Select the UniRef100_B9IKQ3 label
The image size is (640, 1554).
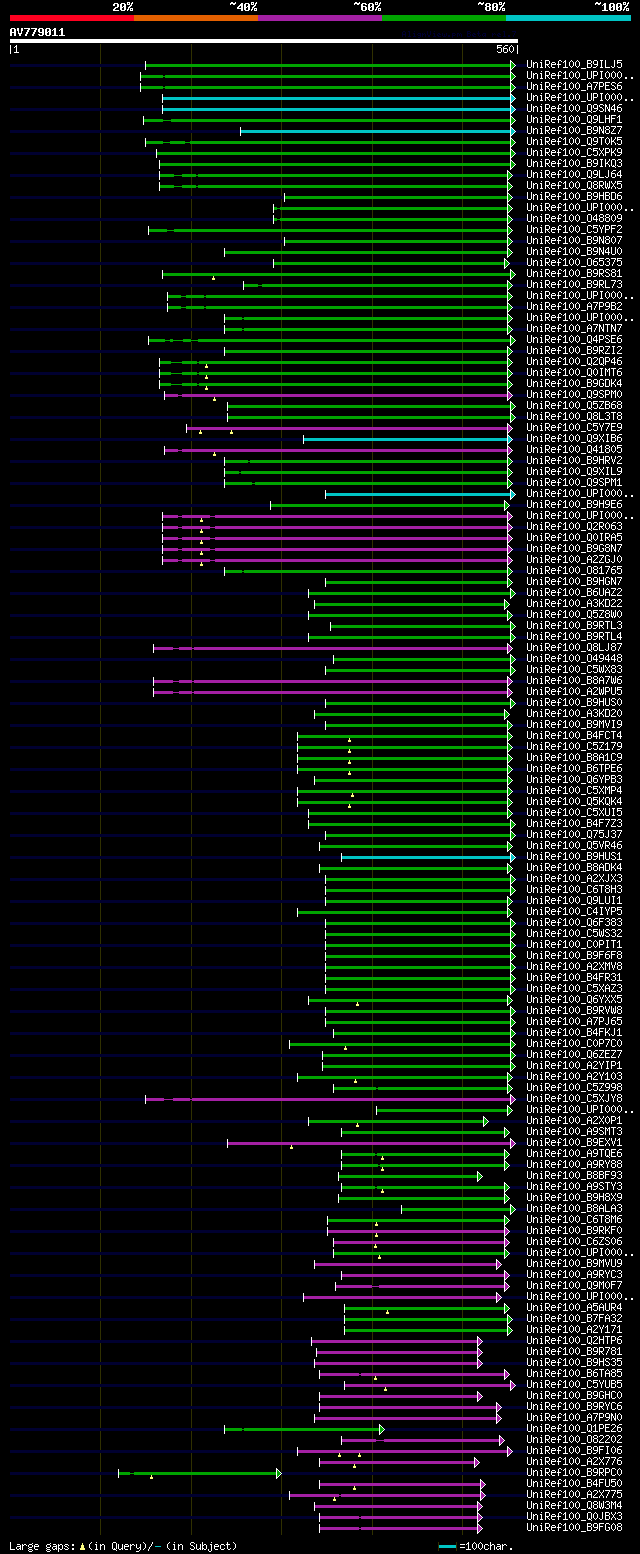(x=574, y=163)
